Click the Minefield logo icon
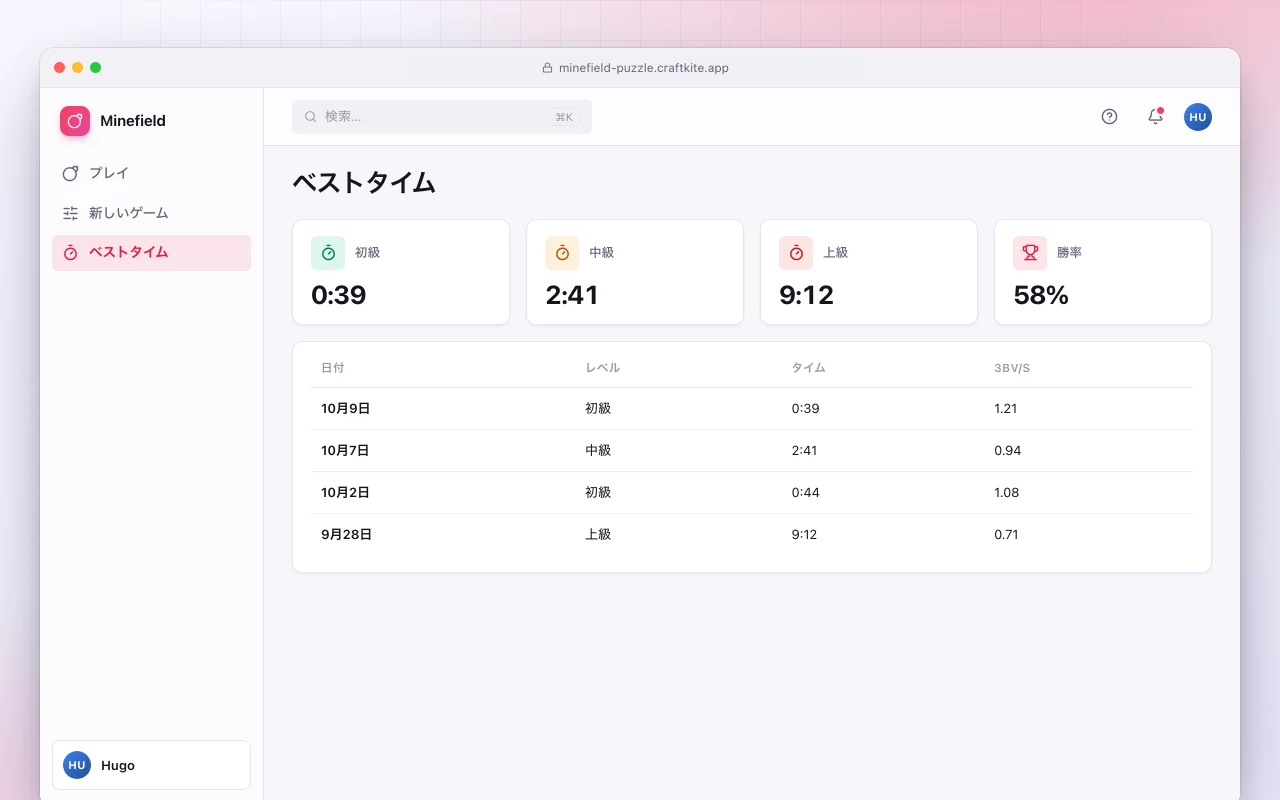 point(75,121)
